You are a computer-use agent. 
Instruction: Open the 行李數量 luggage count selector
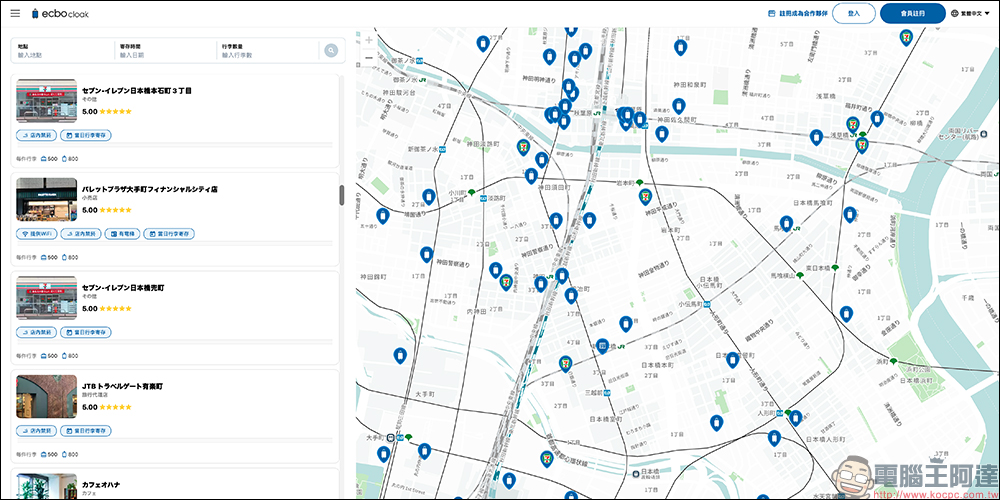click(x=264, y=51)
